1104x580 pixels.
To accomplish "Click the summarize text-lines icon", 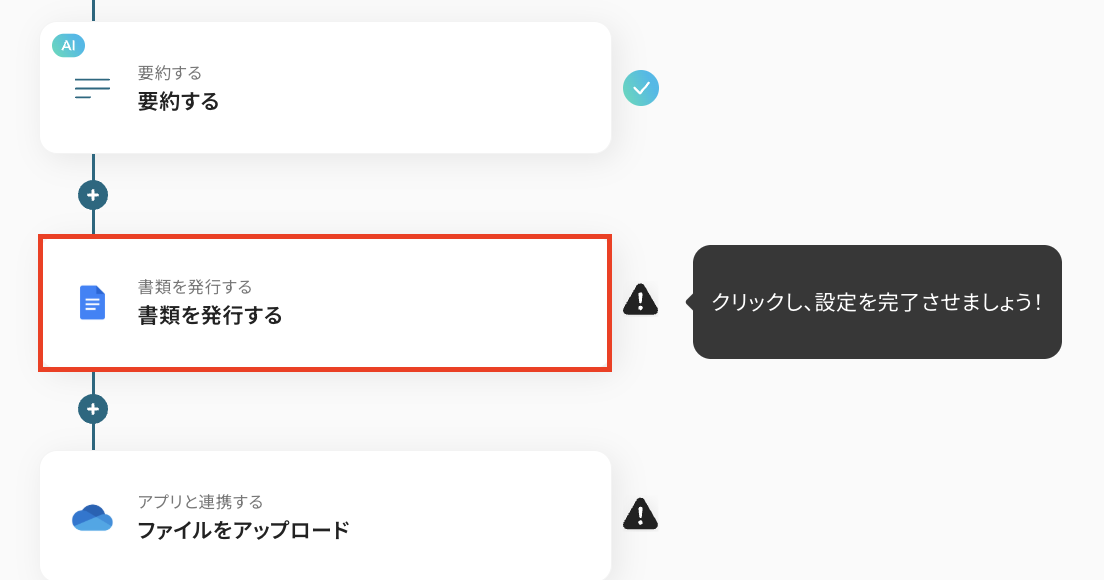I will 92,88.
